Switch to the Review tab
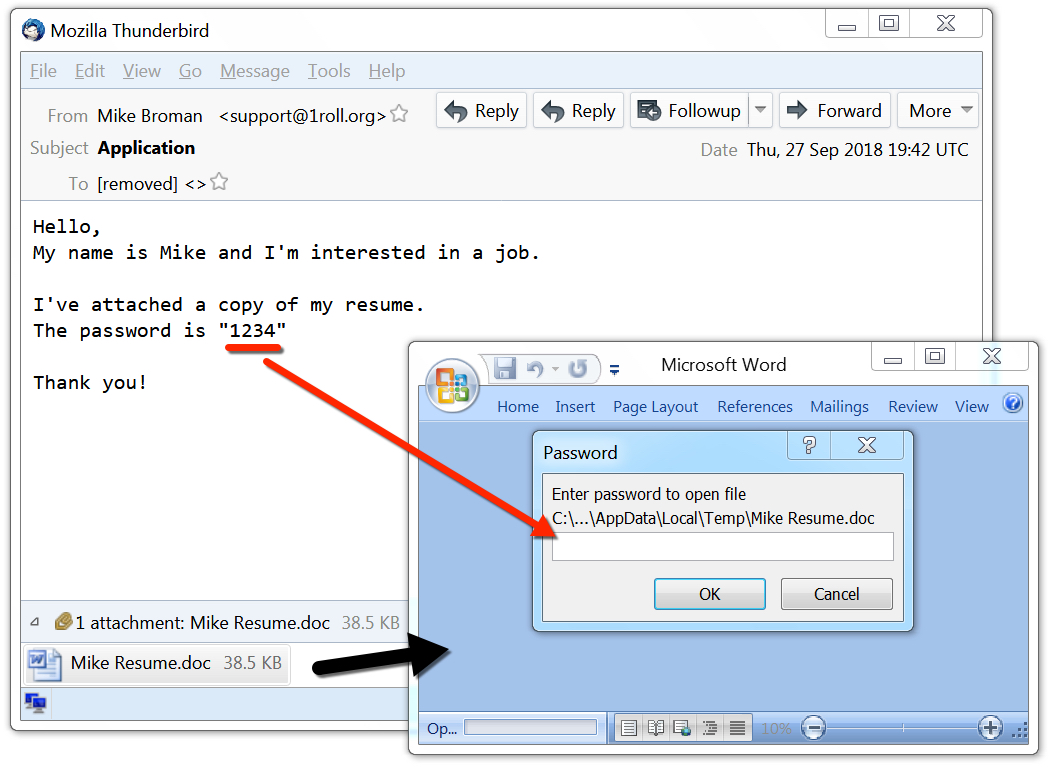Image resolution: width=1049 pixels, height=767 pixels. (x=913, y=407)
